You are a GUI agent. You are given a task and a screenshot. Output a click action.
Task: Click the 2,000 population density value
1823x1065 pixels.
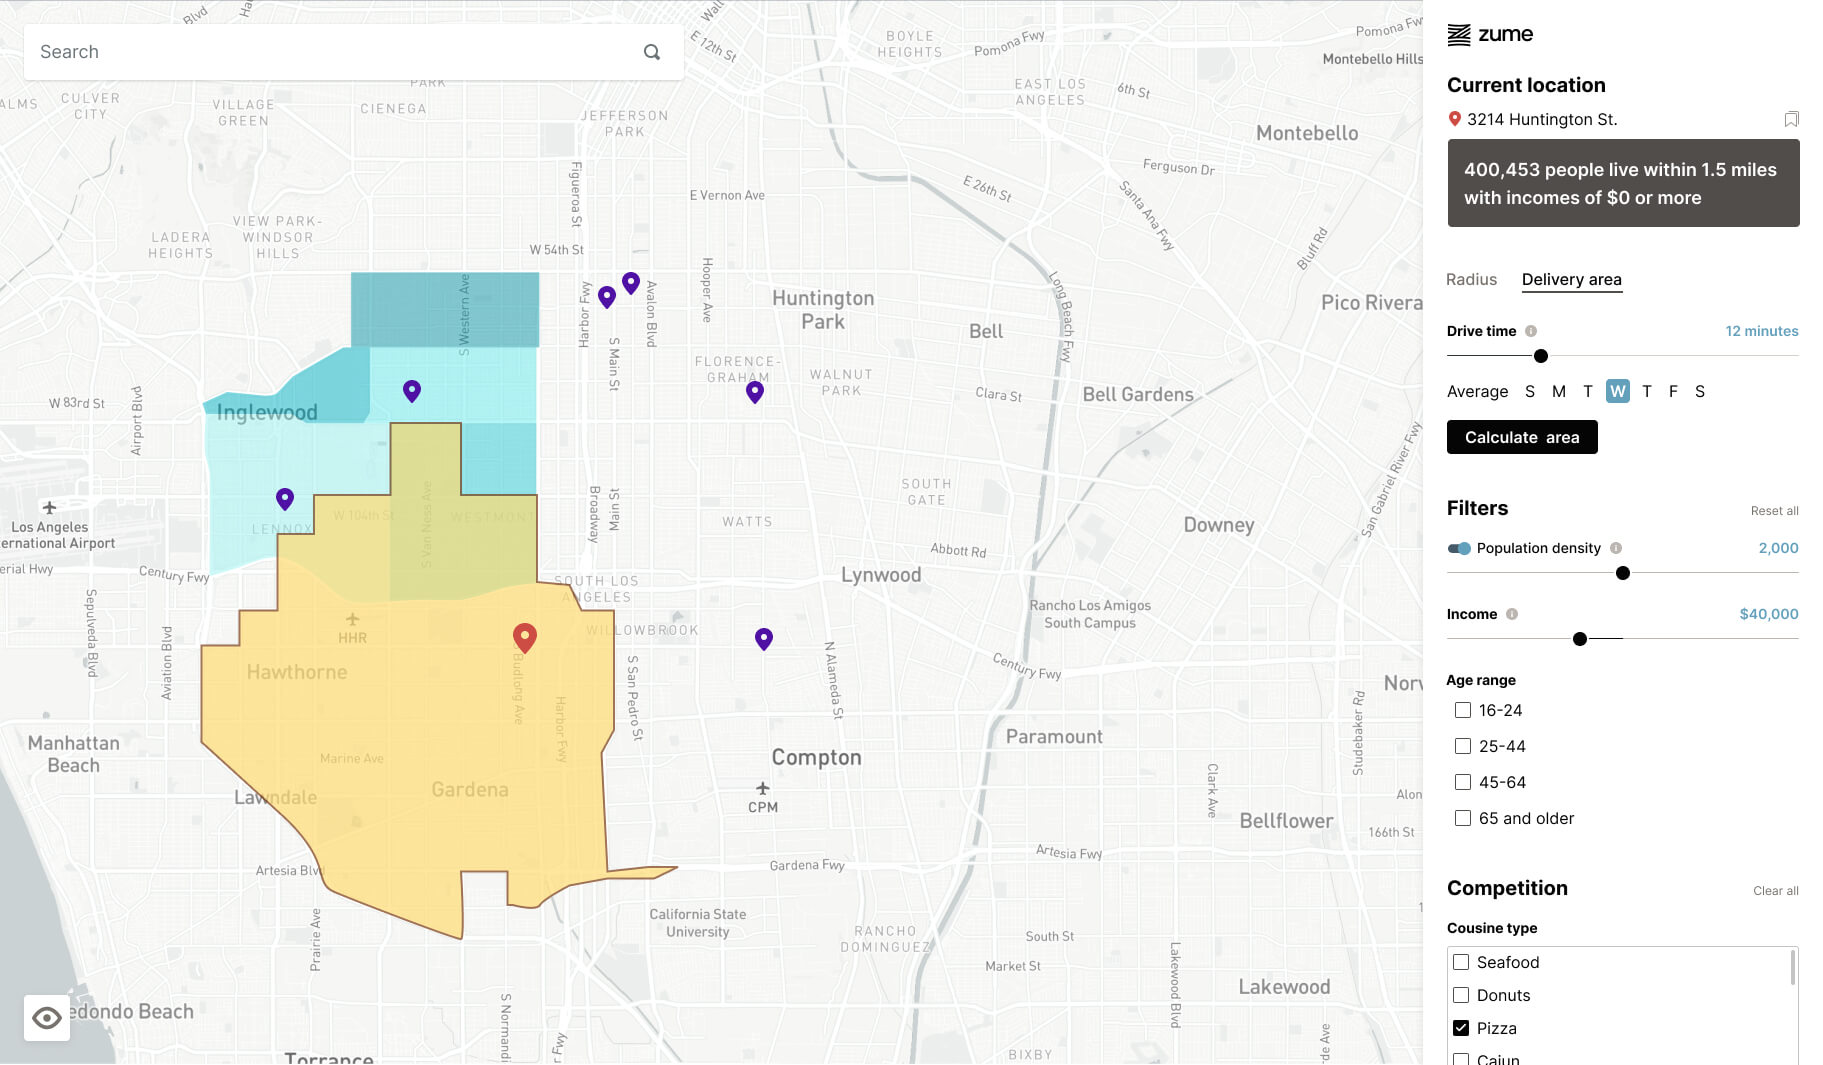coord(1778,548)
